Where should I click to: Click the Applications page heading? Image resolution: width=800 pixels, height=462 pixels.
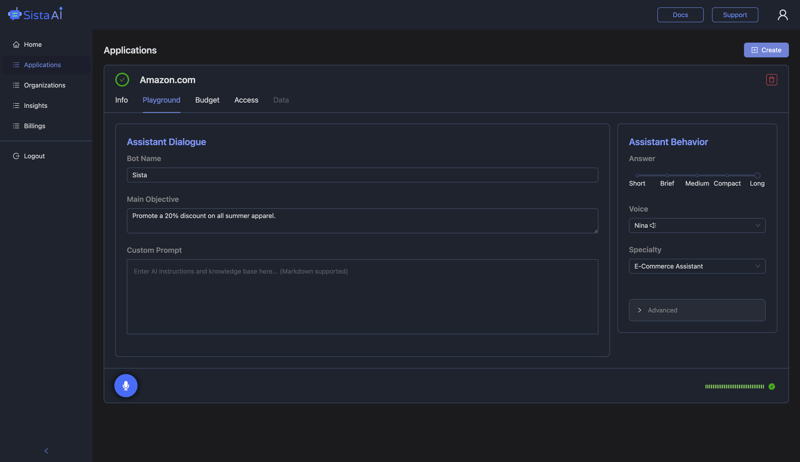pyautogui.click(x=130, y=50)
